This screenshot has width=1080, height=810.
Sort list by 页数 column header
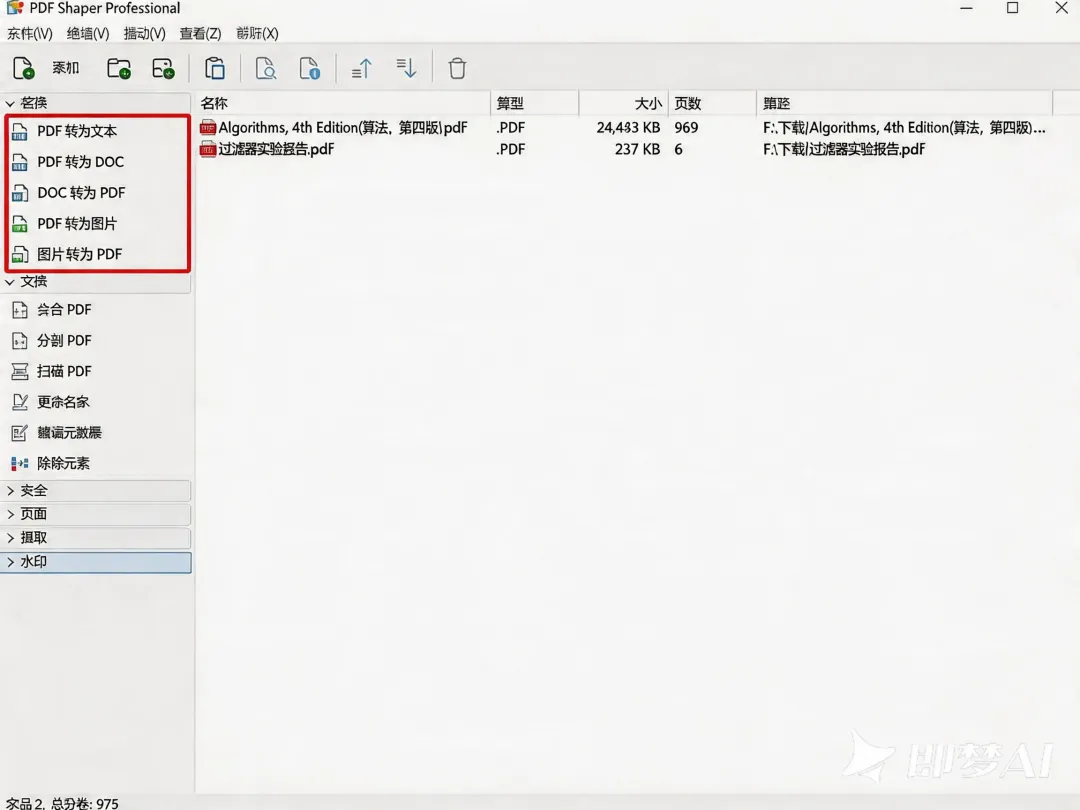coord(712,103)
